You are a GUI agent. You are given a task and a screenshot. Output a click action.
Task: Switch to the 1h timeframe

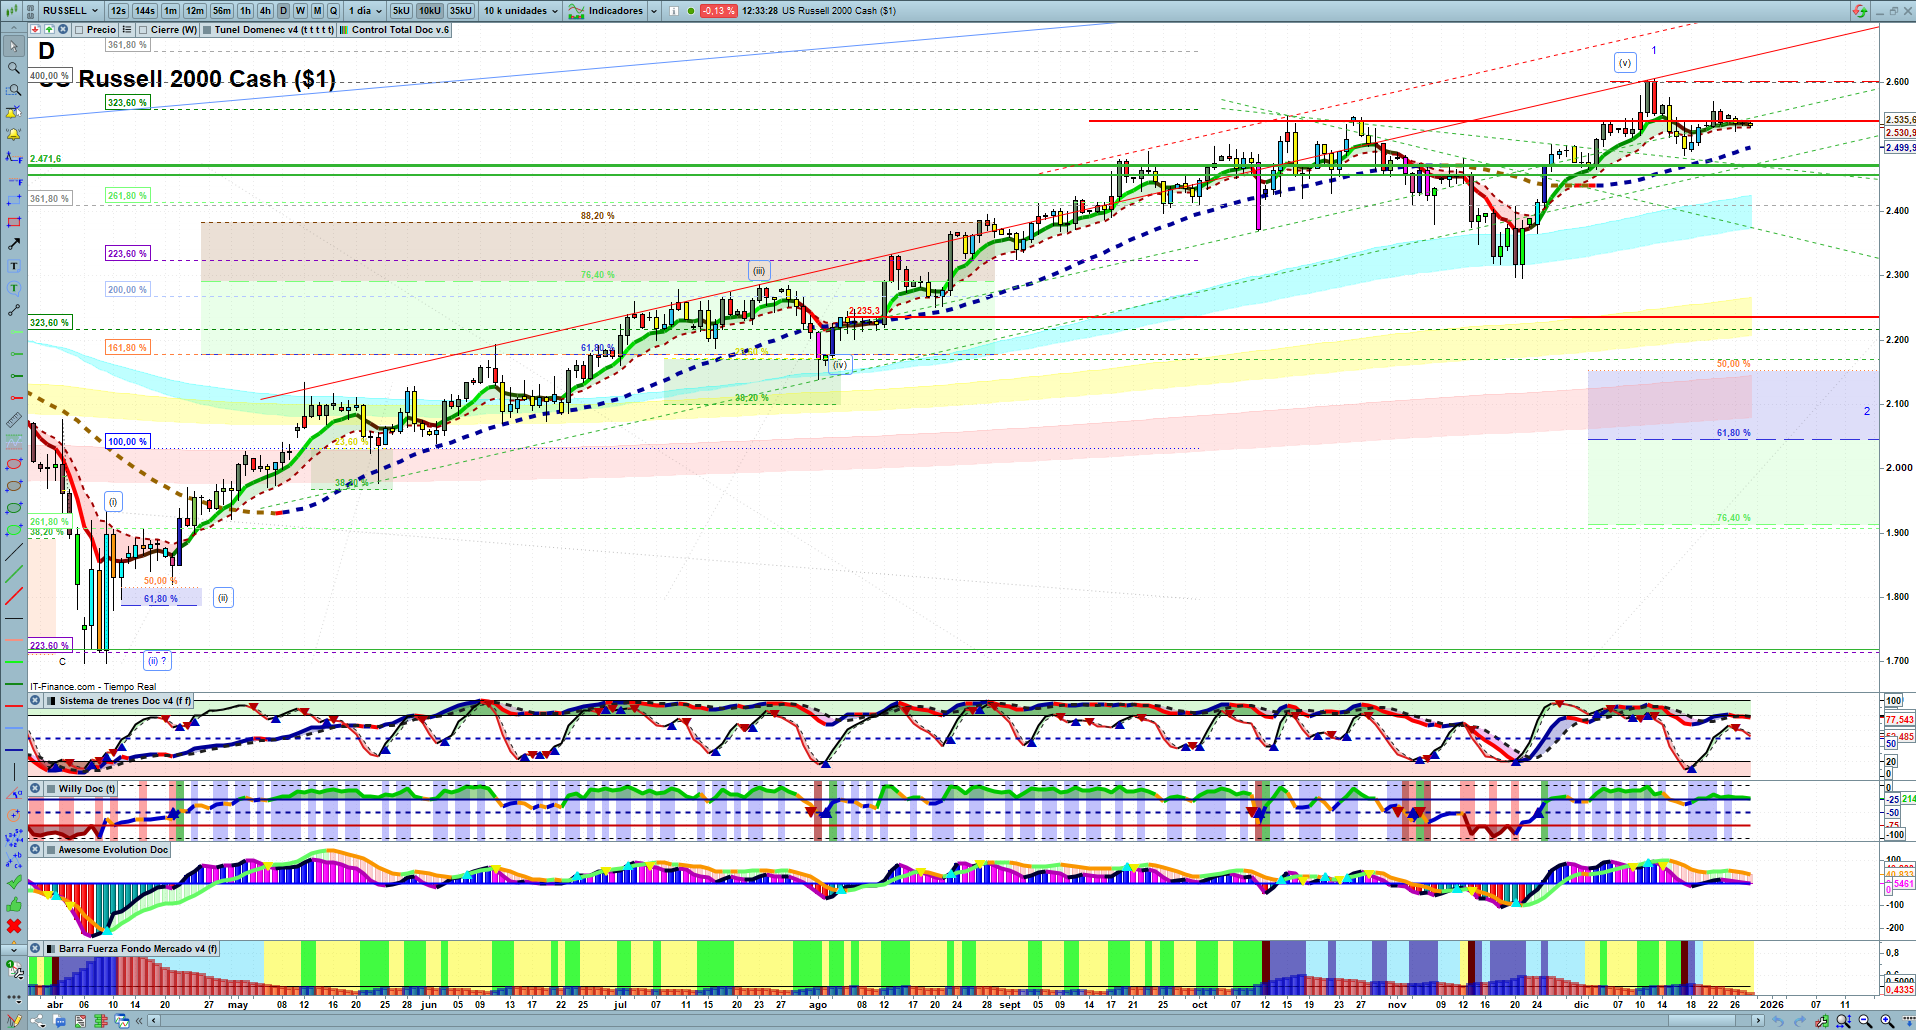tap(246, 11)
